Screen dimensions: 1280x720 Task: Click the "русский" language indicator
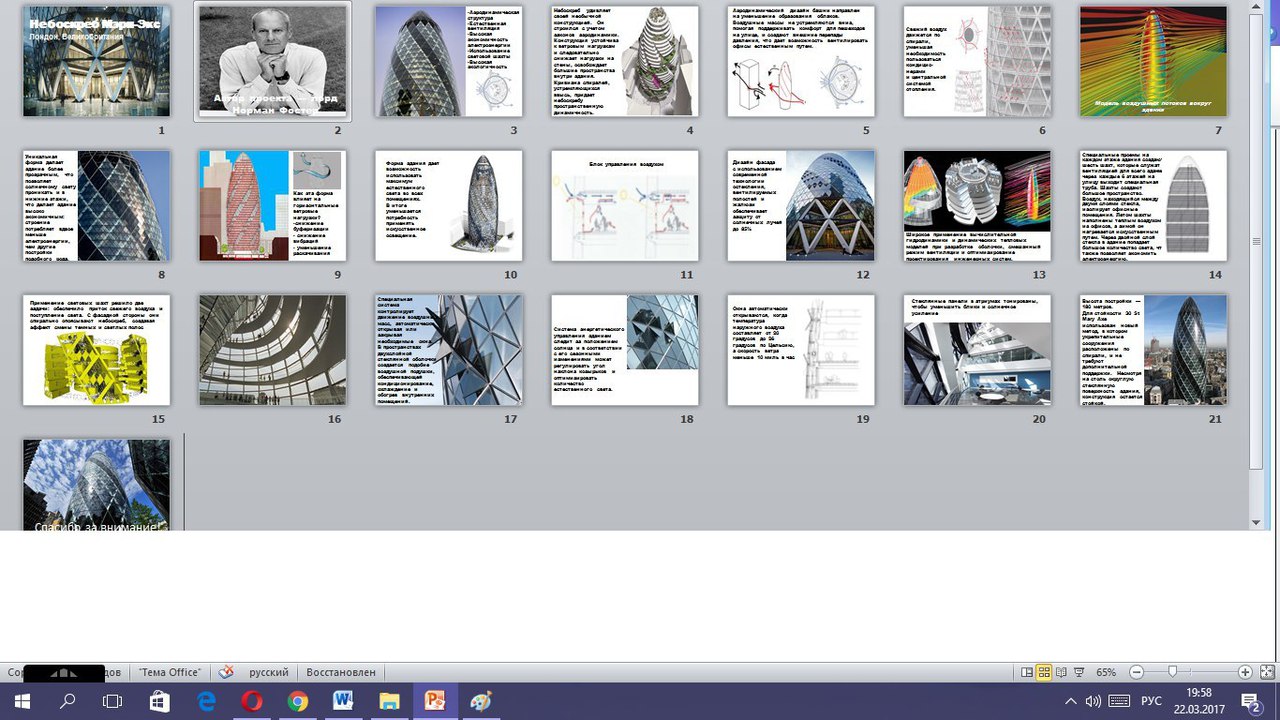269,673
